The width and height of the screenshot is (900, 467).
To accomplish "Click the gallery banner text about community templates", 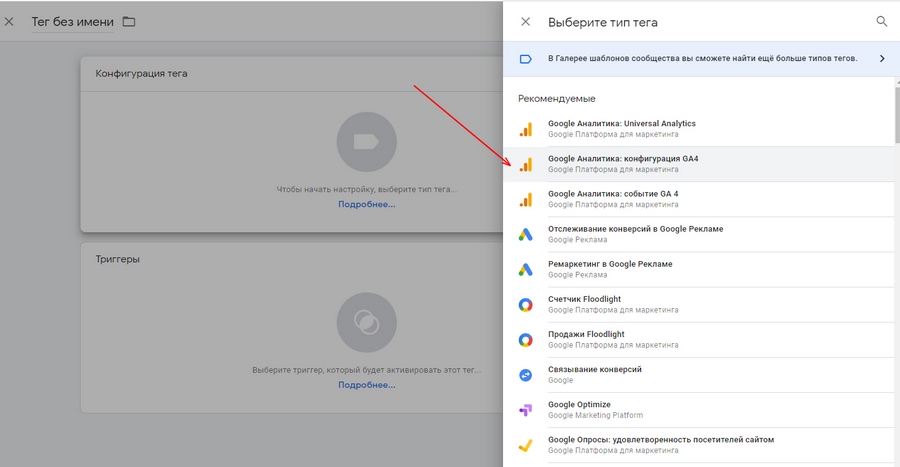I will coord(703,59).
